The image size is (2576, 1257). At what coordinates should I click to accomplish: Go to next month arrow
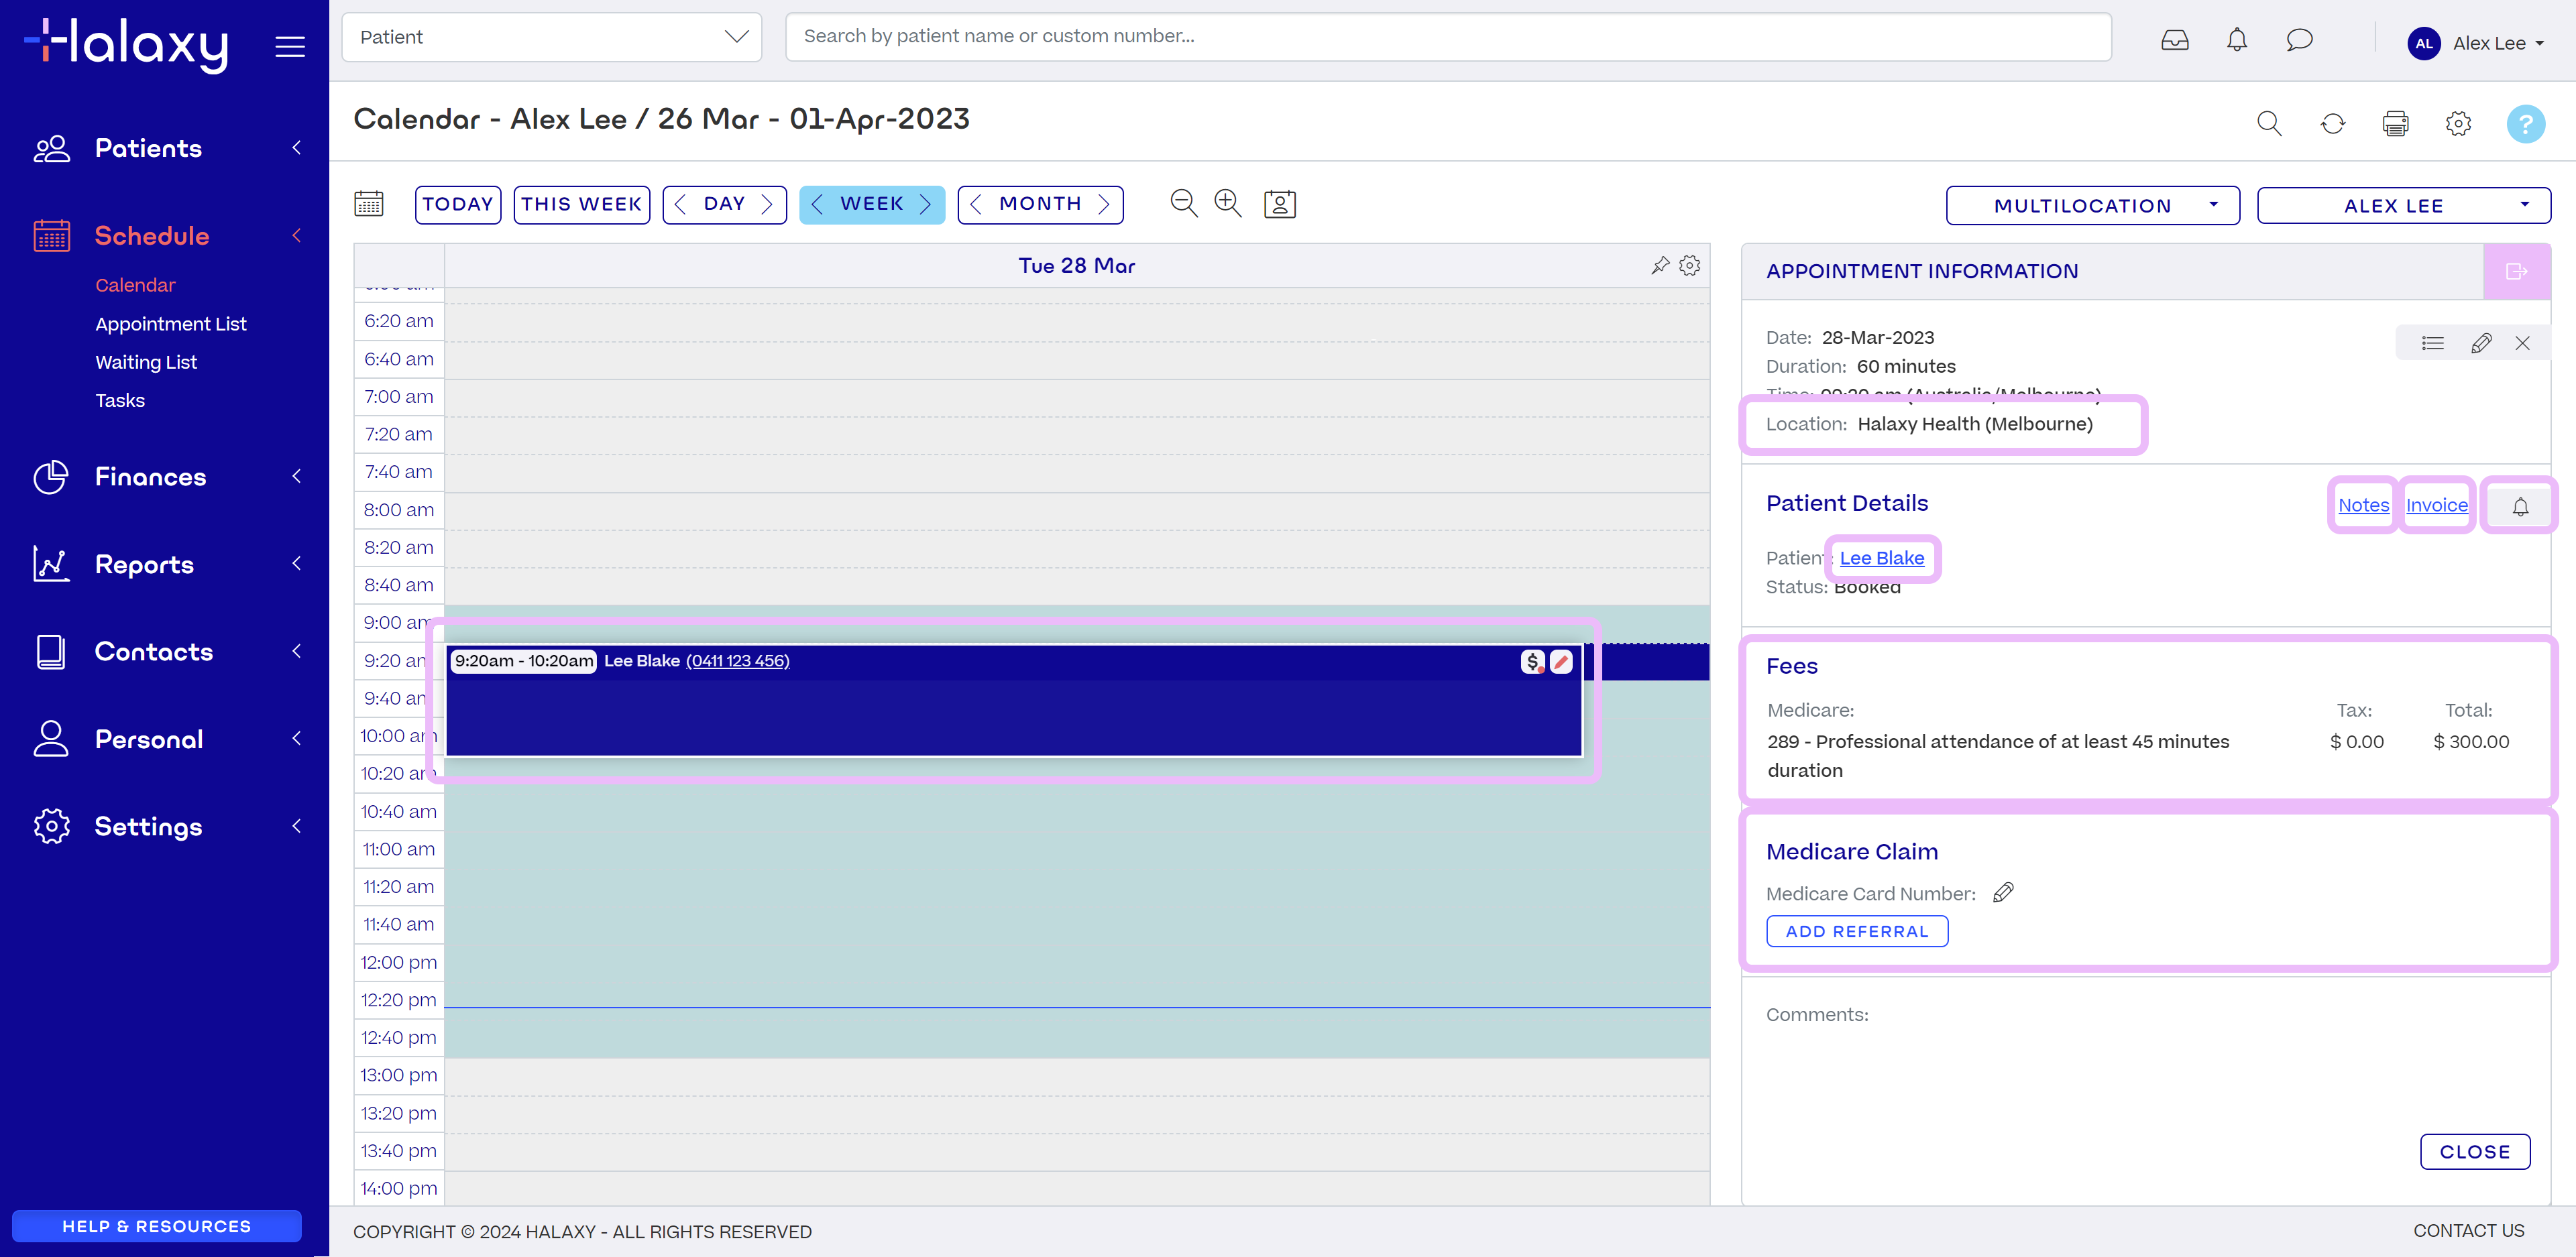click(1104, 204)
